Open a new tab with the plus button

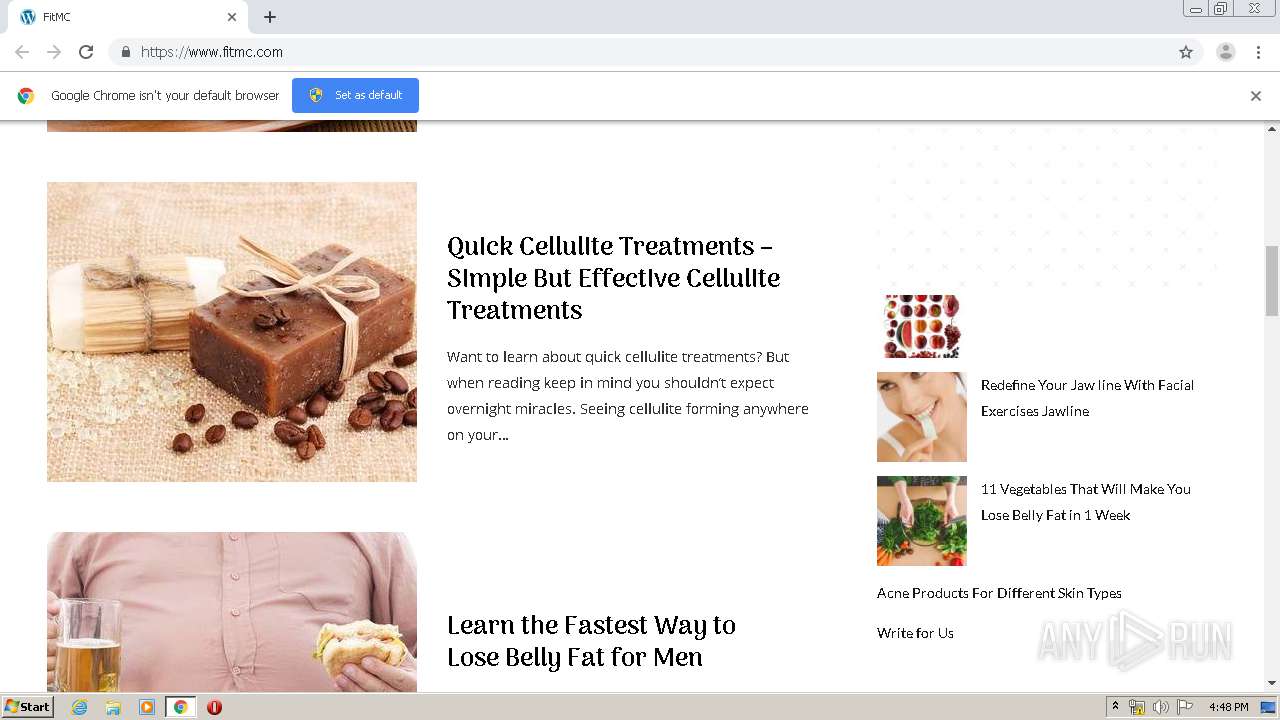click(270, 17)
